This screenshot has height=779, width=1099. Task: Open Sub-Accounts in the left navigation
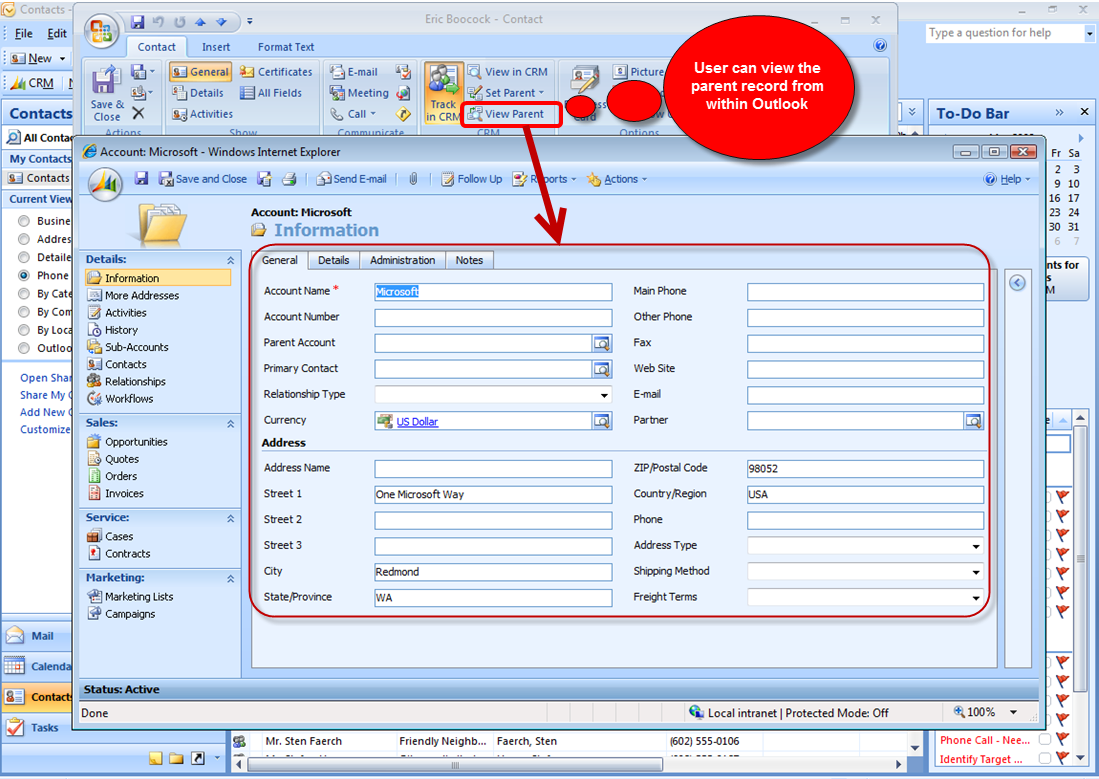point(137,347)
